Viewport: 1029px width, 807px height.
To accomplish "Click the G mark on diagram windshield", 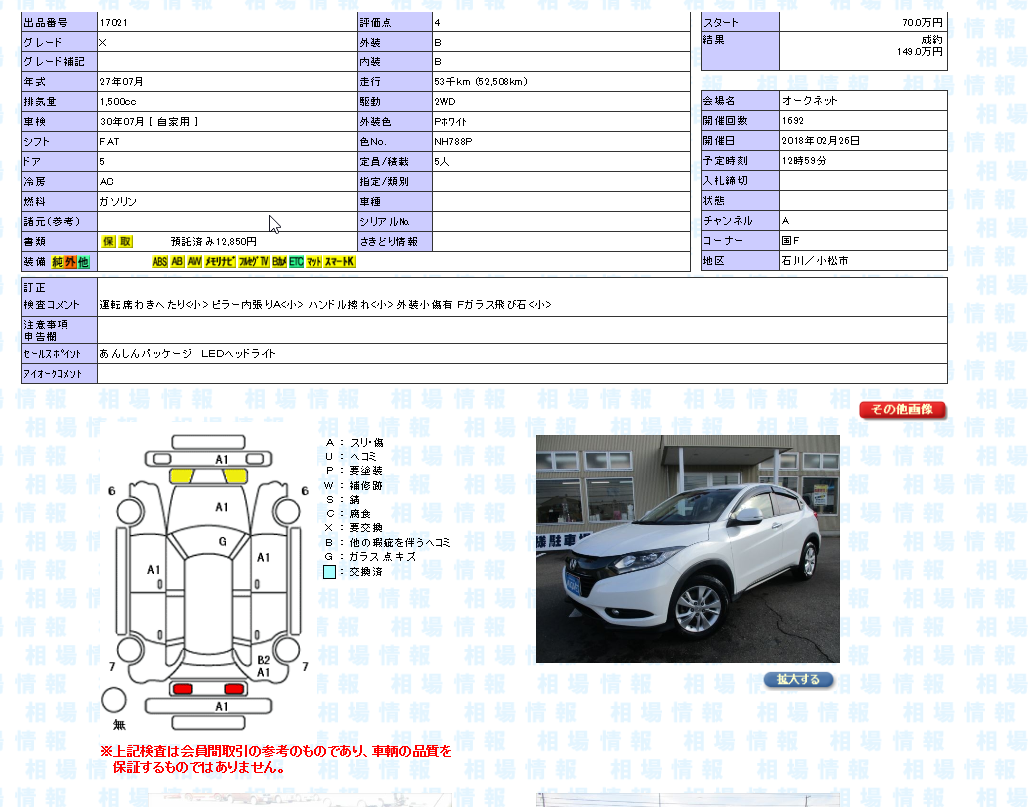I will point(222,541).
